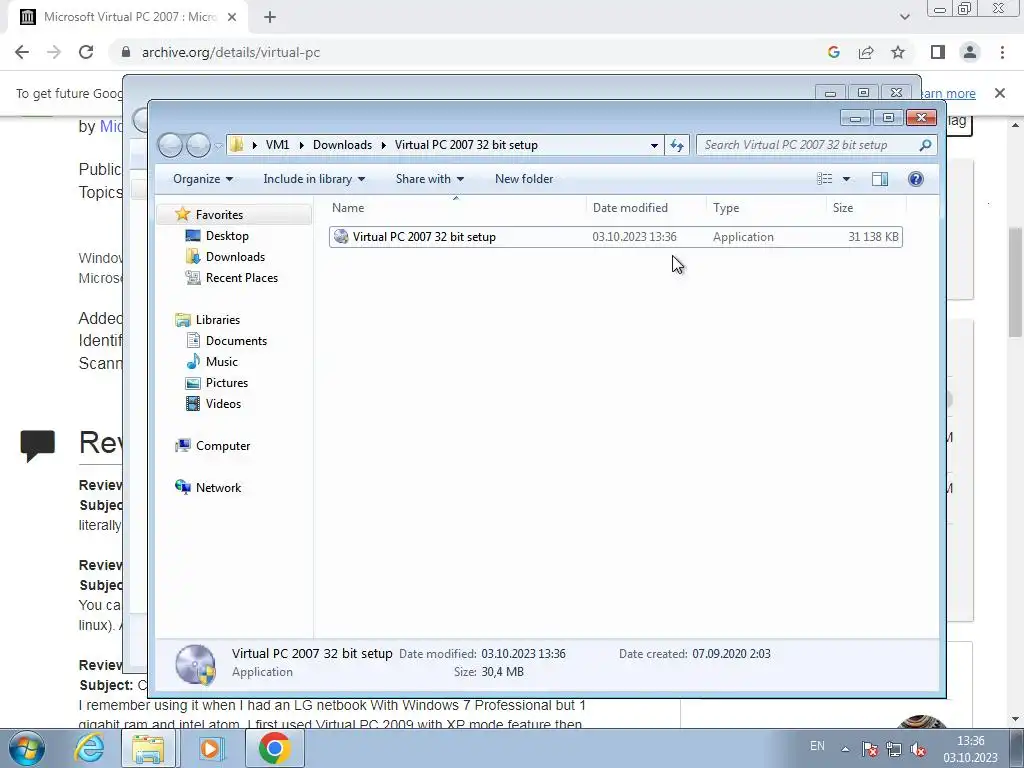Click the refresh button beside address bar
Screen dimensions: 1024x768
coord(677,145)
